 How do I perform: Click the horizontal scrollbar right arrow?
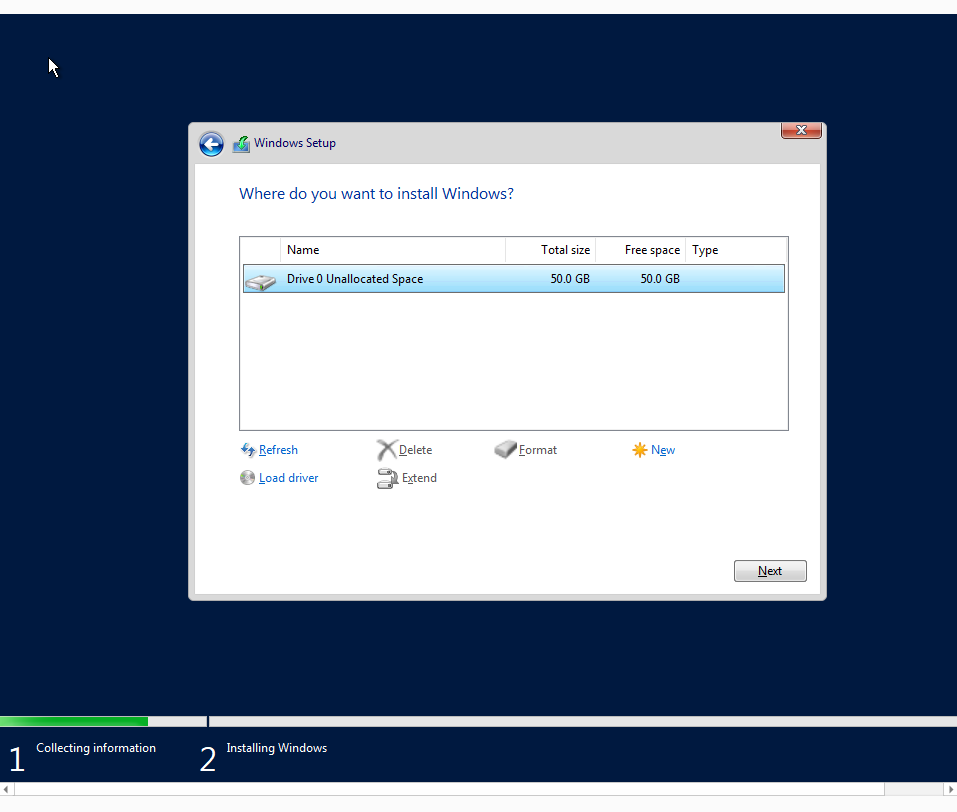click(950, 789)
